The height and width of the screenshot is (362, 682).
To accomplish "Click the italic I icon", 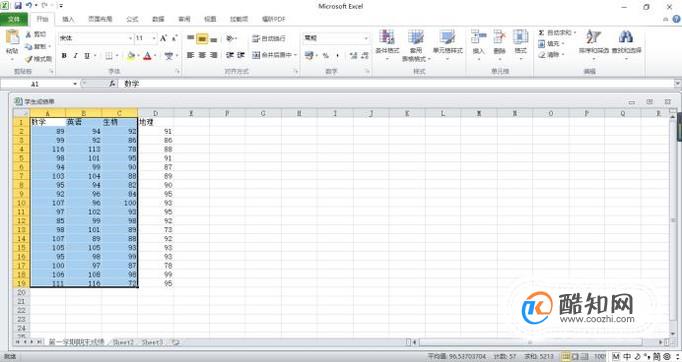I will 75,56.
